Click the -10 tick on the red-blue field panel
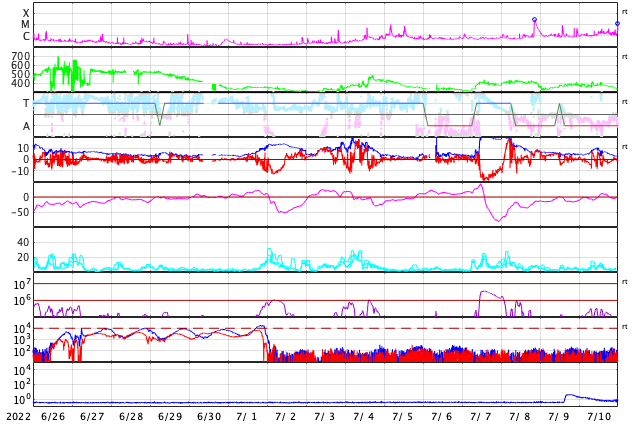This screenshot has height=424, width=634. pyautogui.click(x=21, y=171)
